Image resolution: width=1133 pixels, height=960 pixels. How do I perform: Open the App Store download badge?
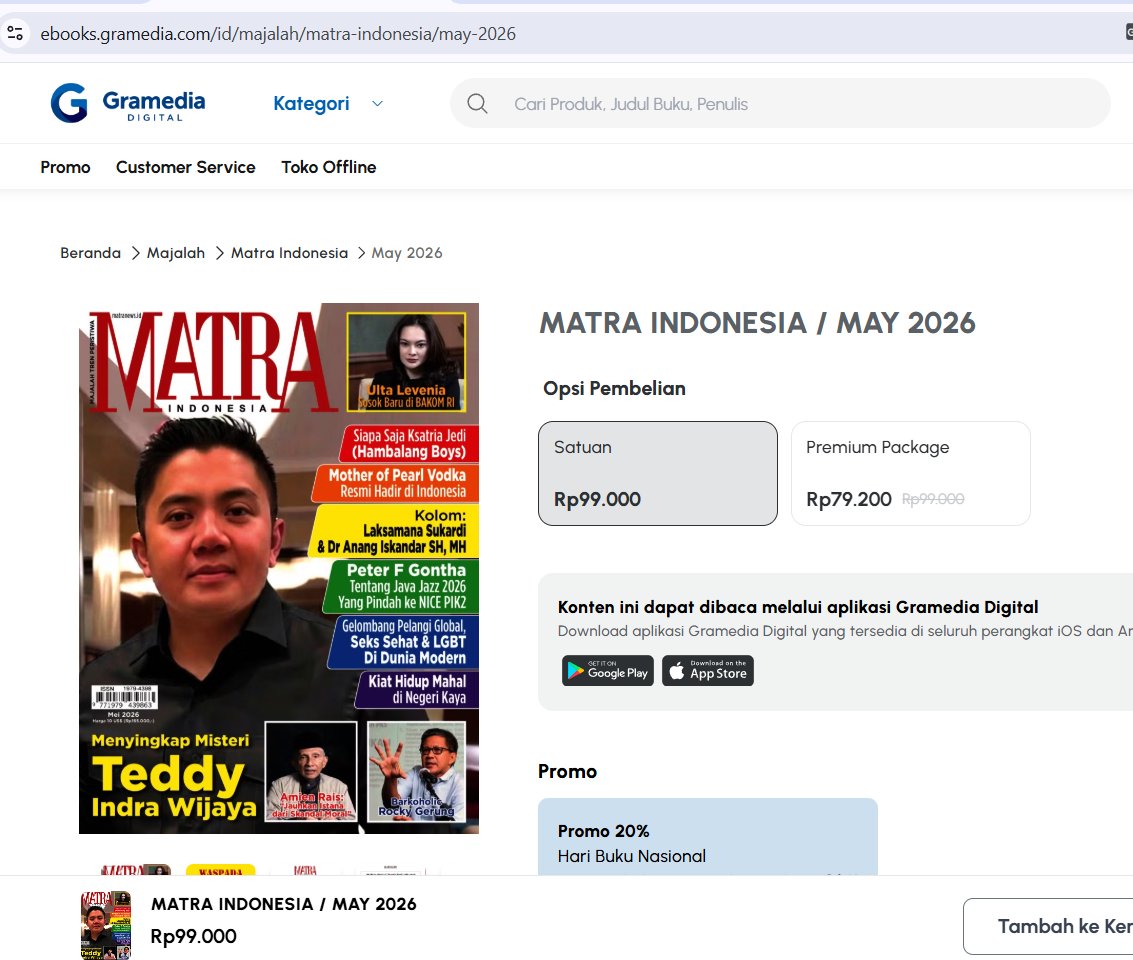[x=708, y=671]
